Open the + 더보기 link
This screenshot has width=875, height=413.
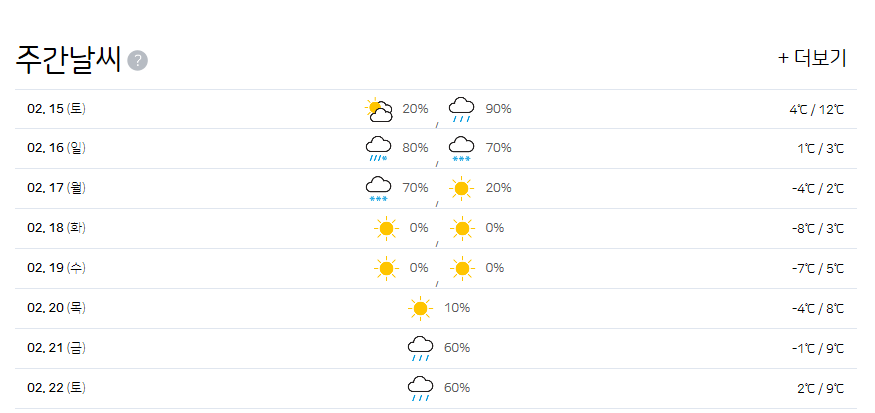click(812, 58)
